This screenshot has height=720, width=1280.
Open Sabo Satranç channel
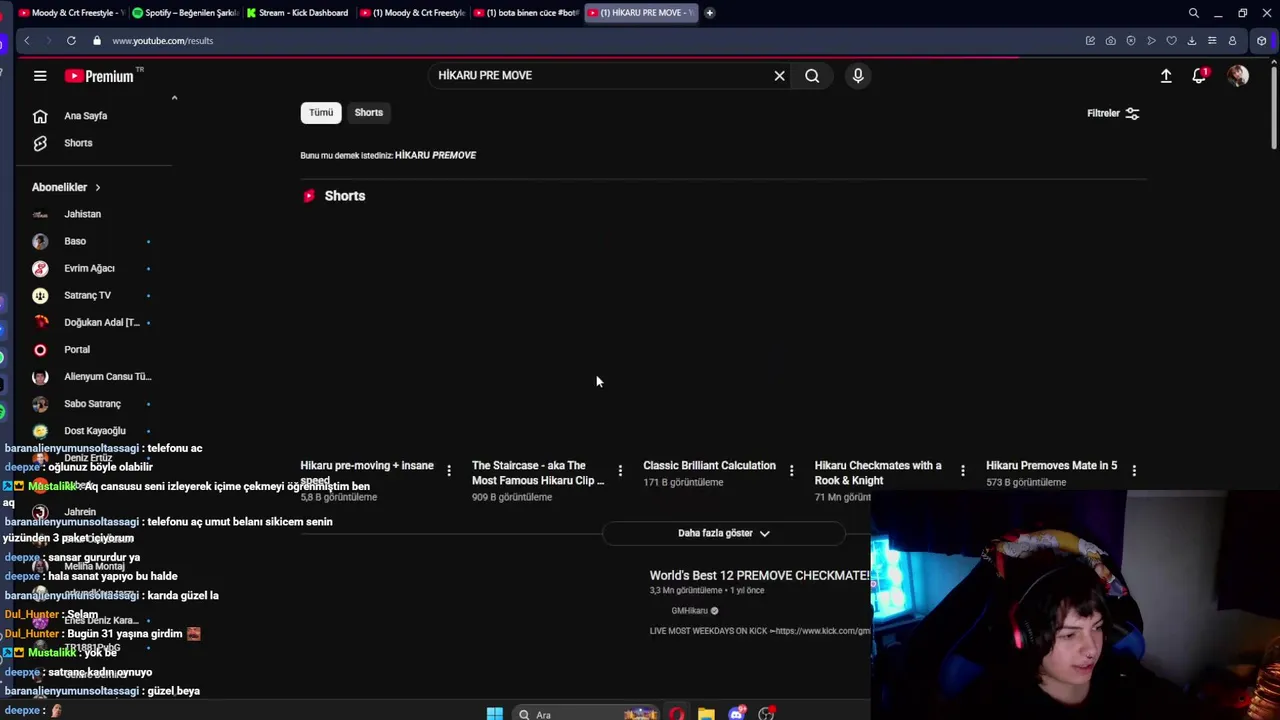[92, 404]
